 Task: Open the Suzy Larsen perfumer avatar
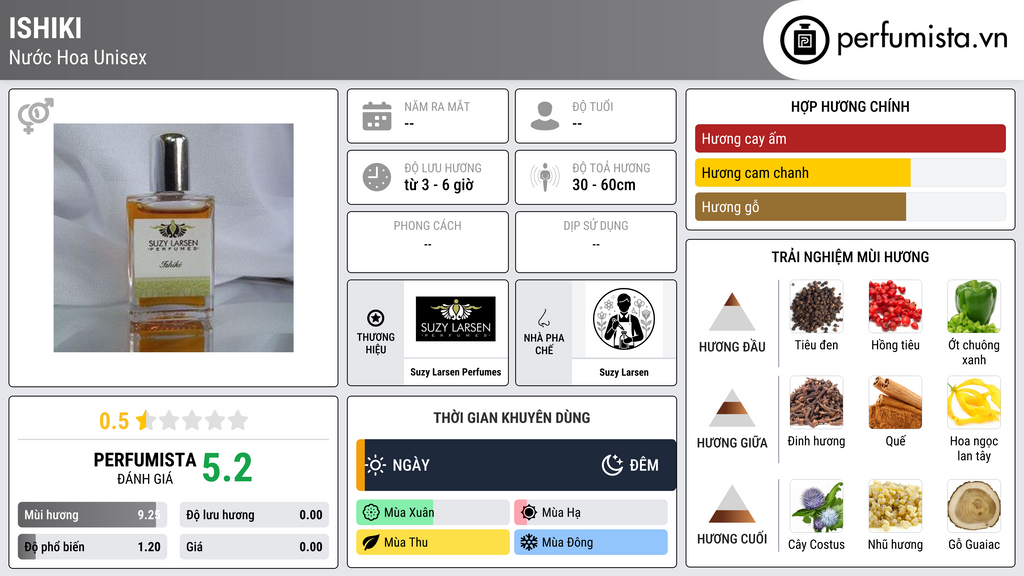[624, 319]
